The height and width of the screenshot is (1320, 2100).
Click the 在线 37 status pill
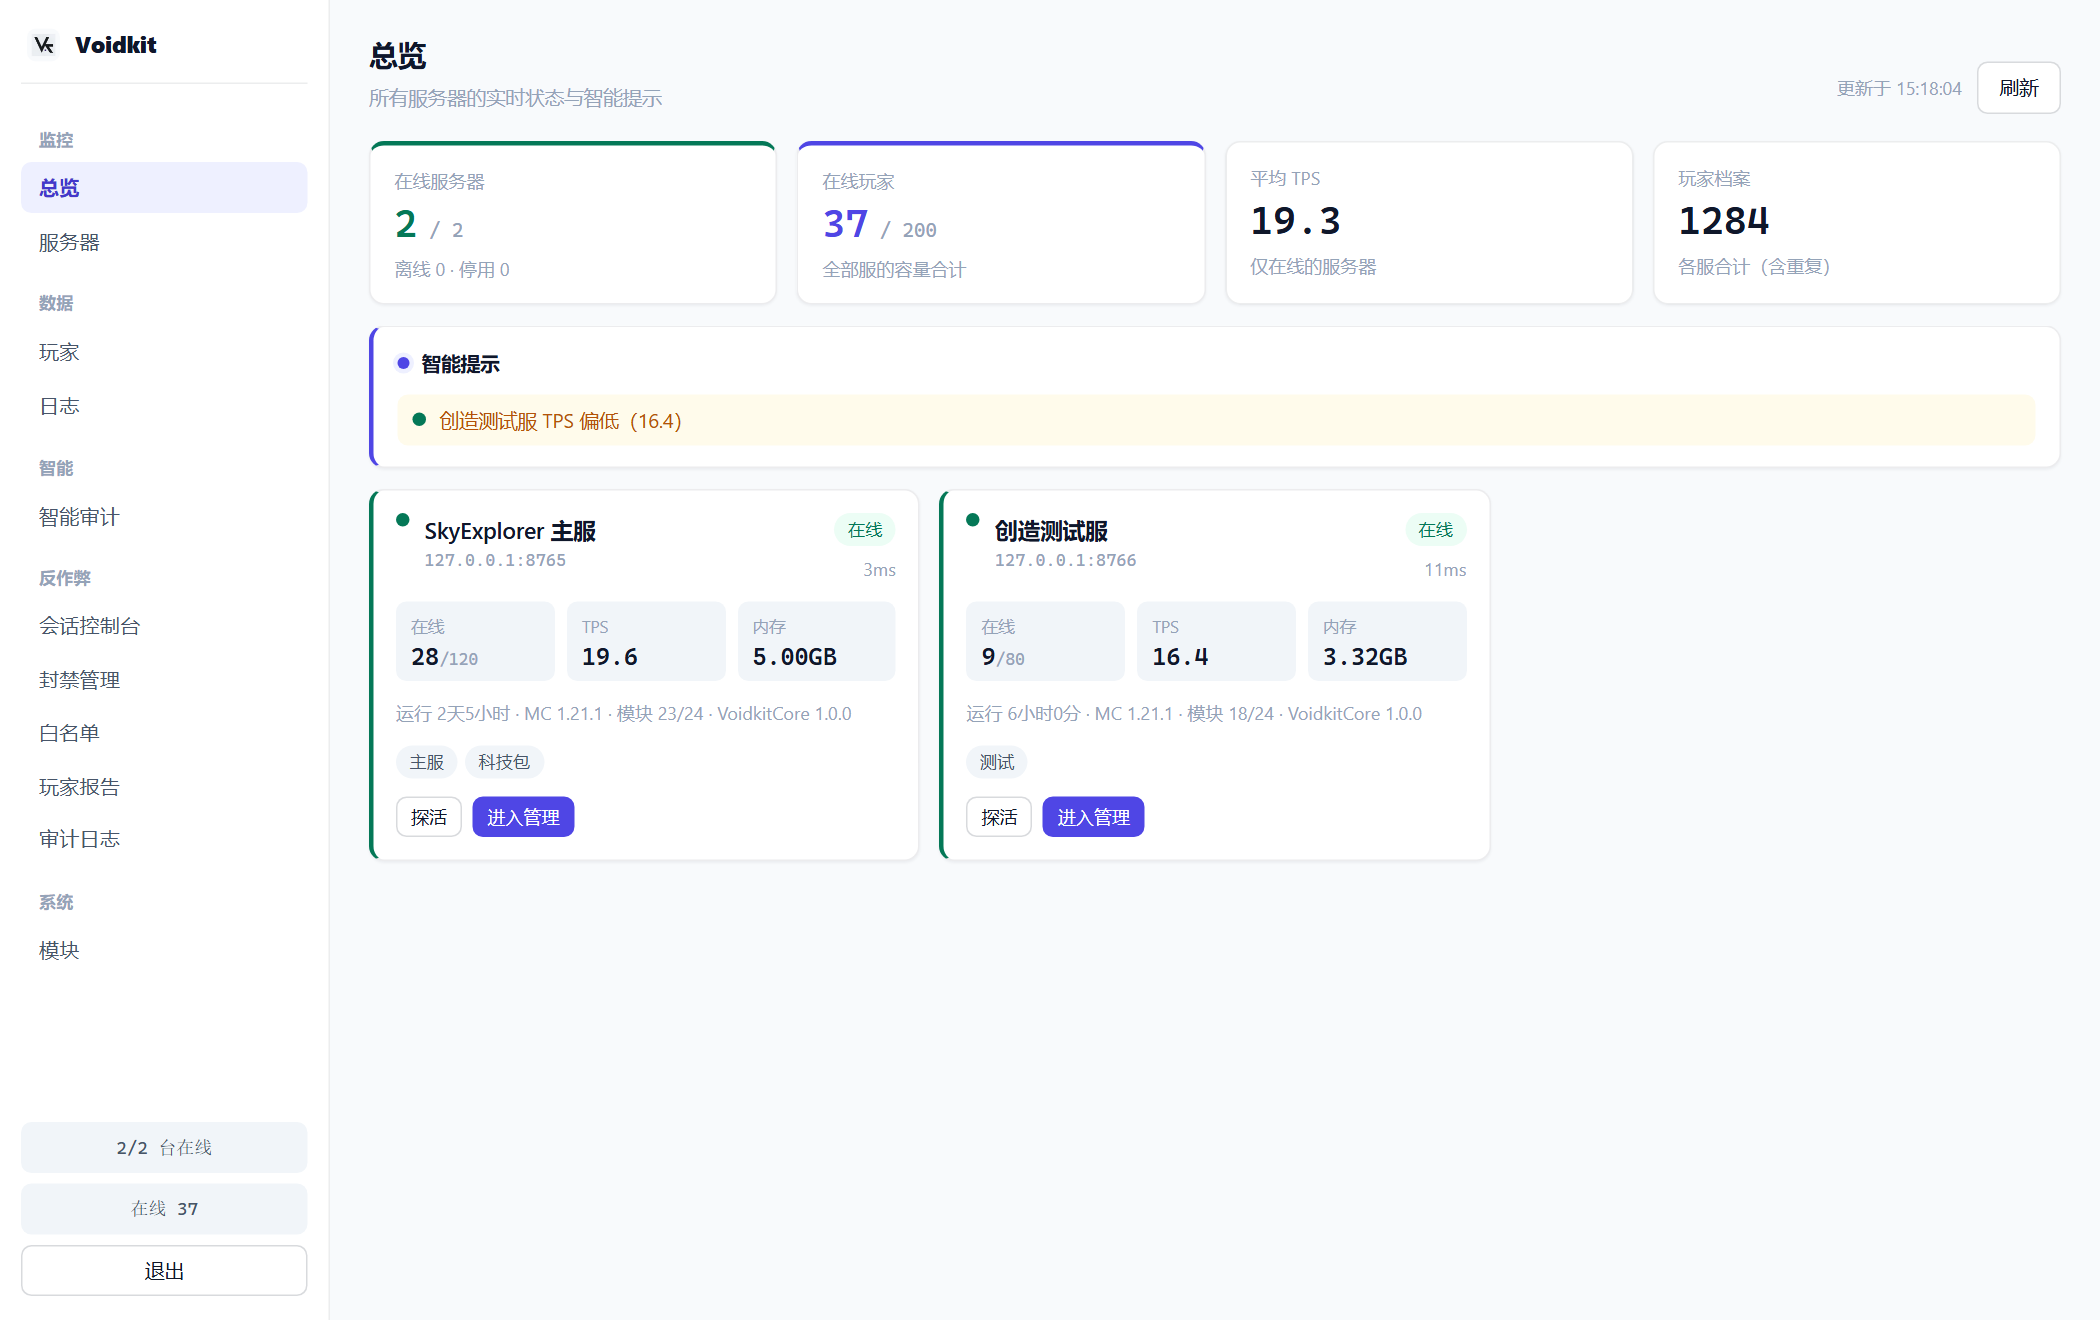164,1209
